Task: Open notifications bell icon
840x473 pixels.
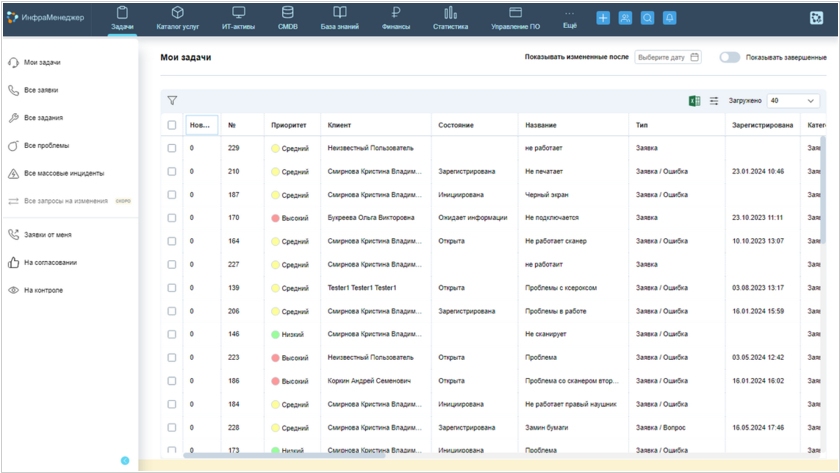Action: [x=670, y=18]
